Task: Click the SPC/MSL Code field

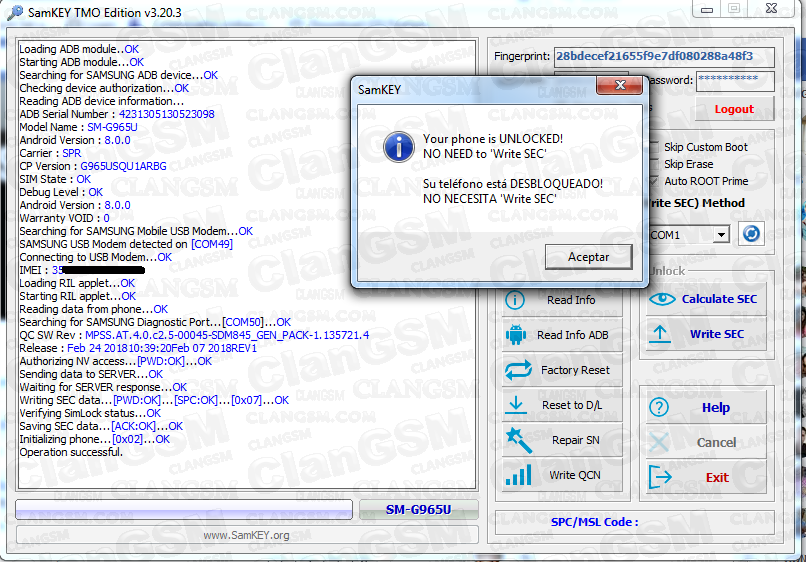Action: coord(634,522)
